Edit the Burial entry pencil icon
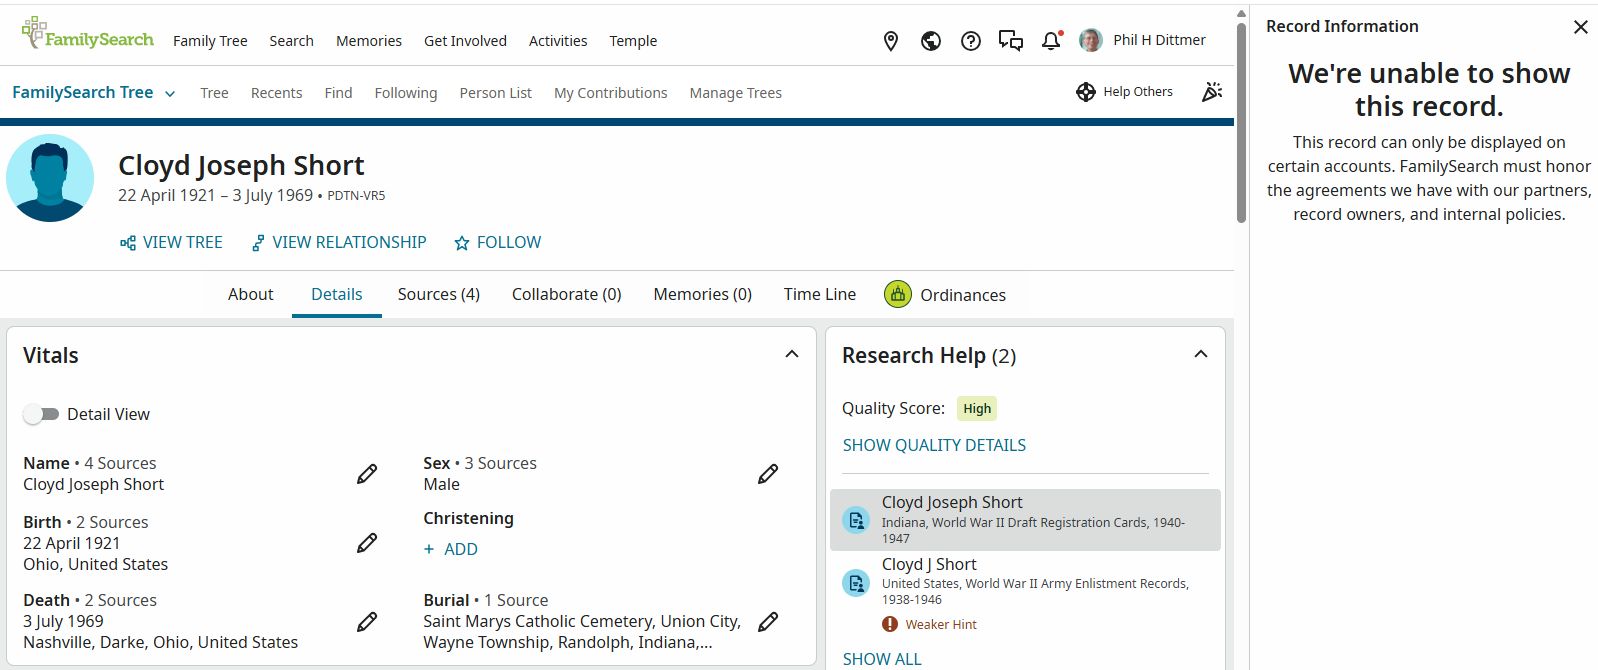The width and height of the screenshot is (1598, 670). (768, 622)
